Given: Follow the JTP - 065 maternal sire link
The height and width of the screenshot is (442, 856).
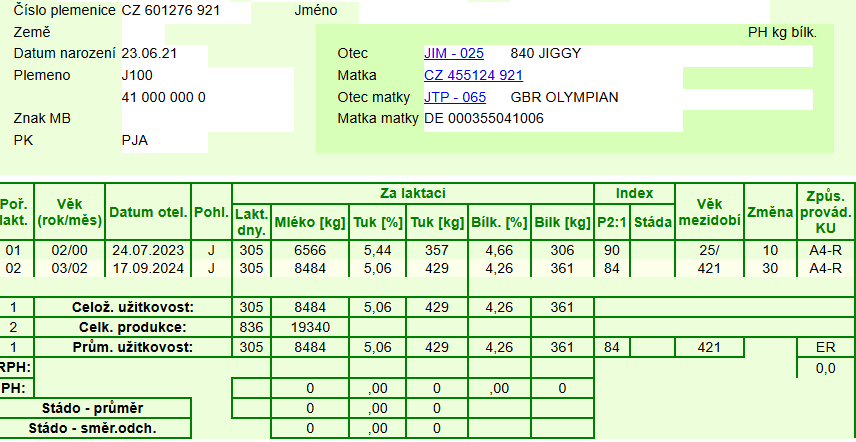Looking at the screenshot, I should [455, 97].
